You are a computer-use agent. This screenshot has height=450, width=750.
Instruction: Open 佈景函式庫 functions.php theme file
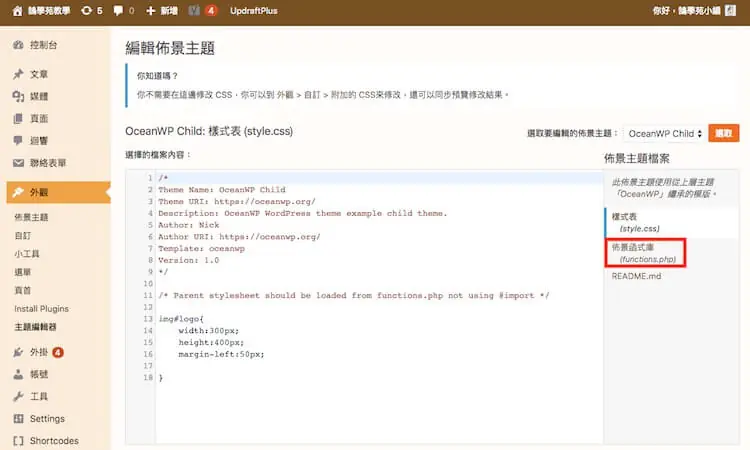(x=646, y=253)
